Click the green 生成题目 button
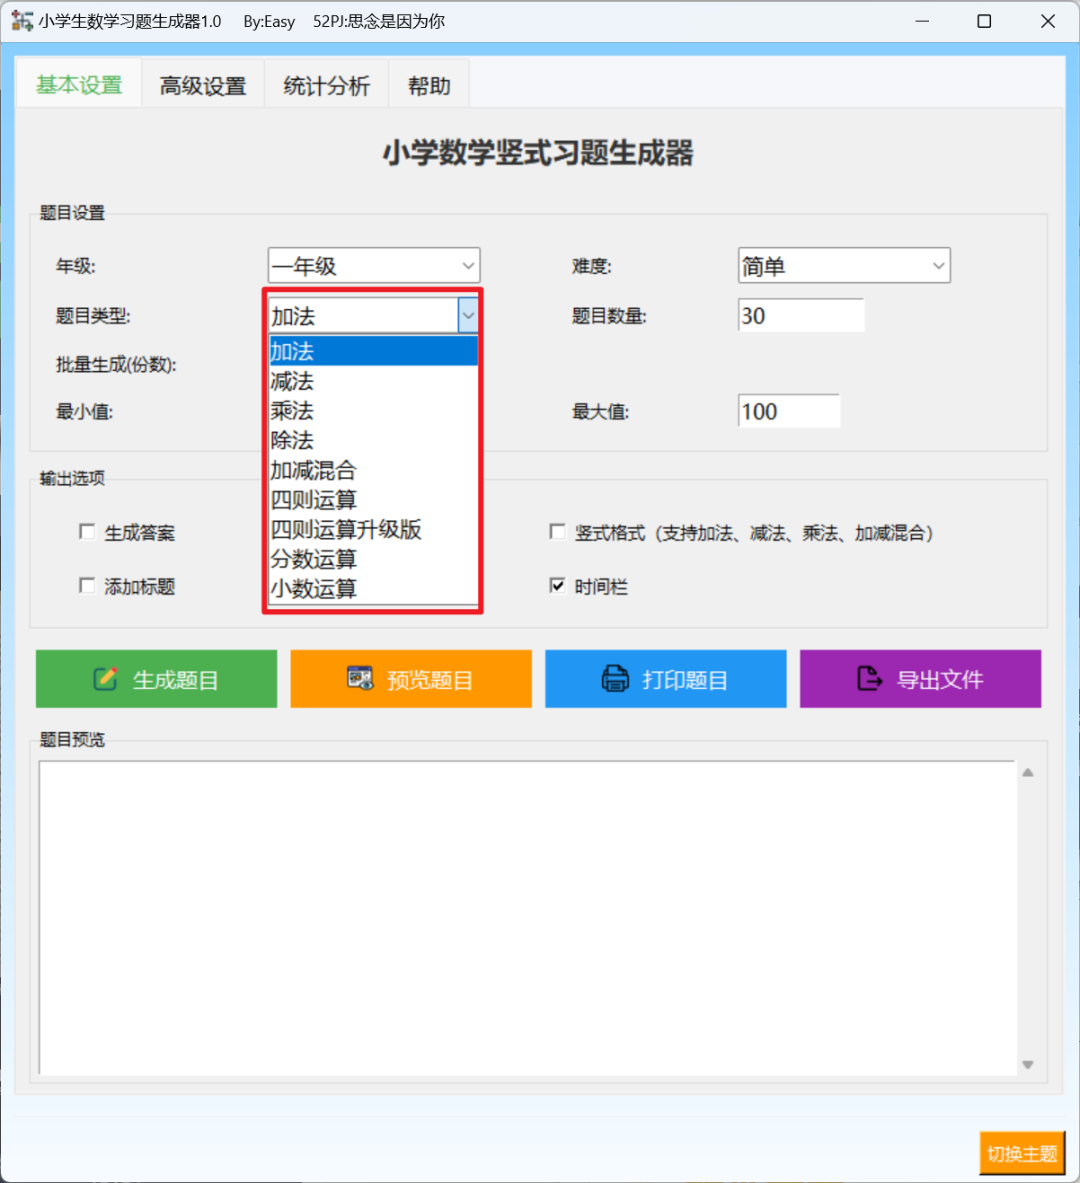 coord(155,678)
